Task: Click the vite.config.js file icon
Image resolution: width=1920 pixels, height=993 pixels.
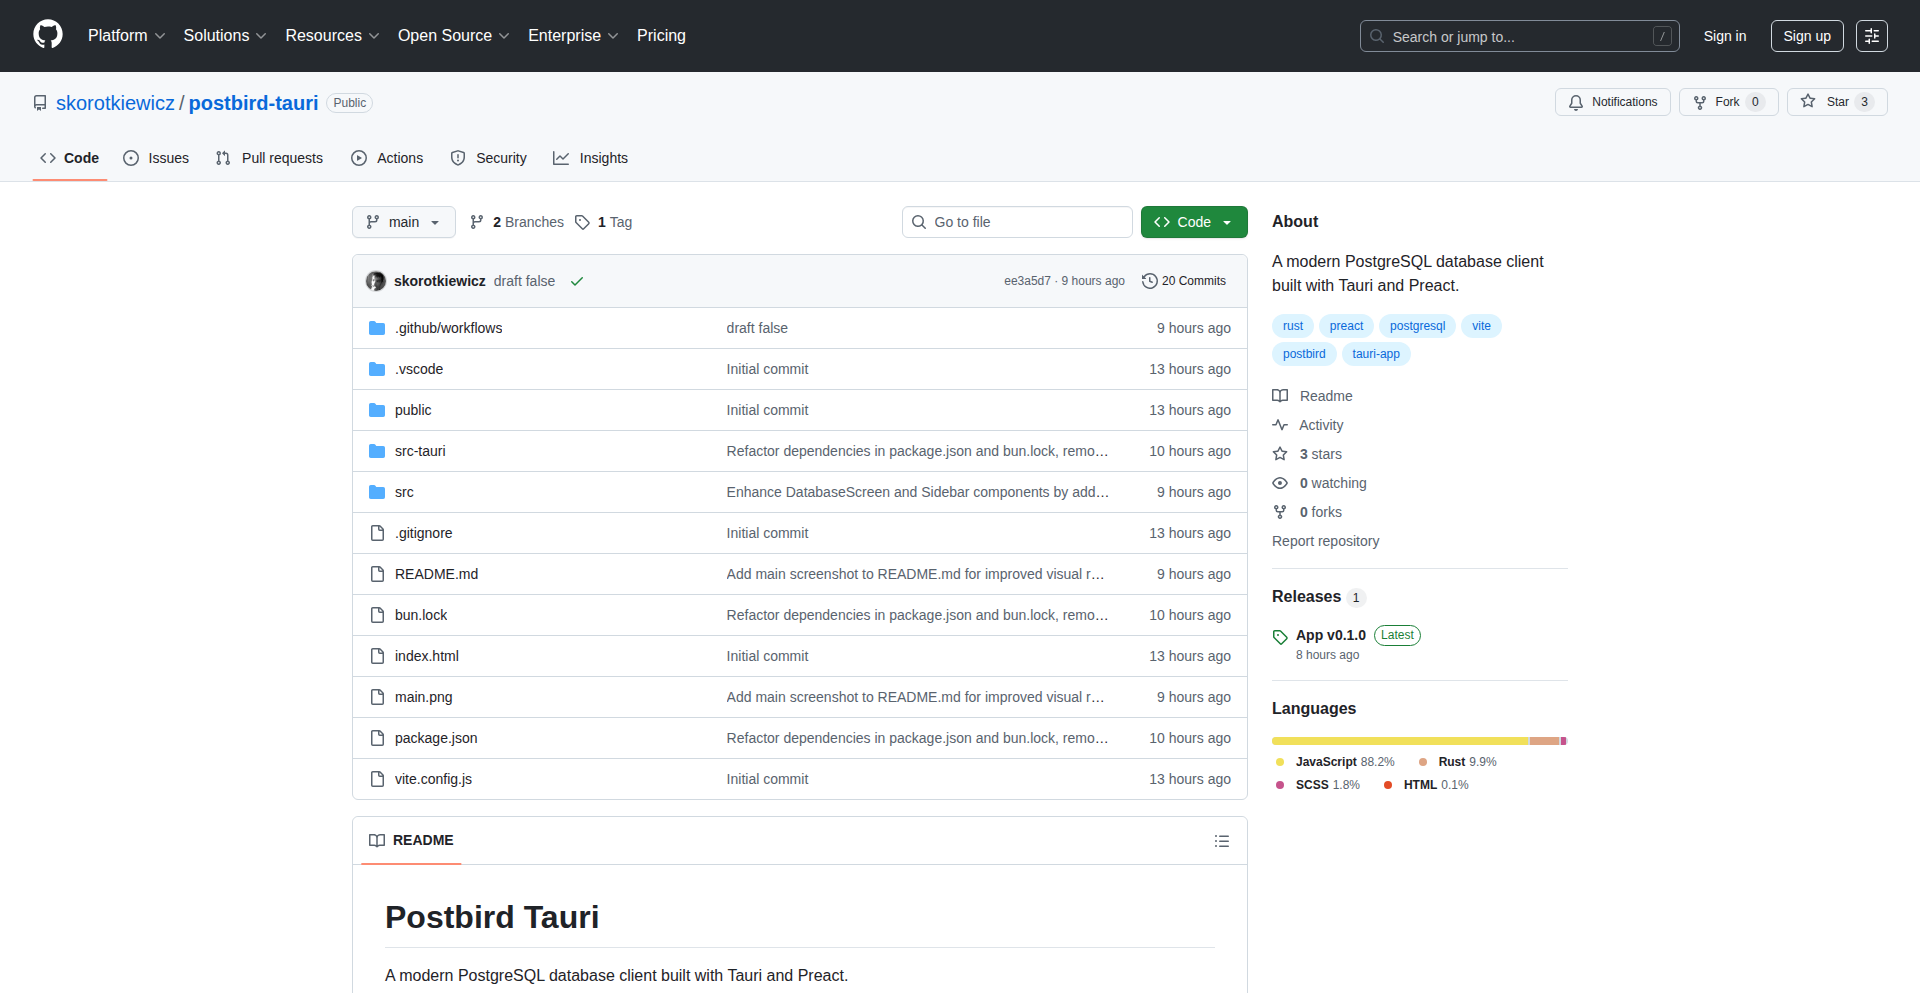Action: [x=377, y=779]
